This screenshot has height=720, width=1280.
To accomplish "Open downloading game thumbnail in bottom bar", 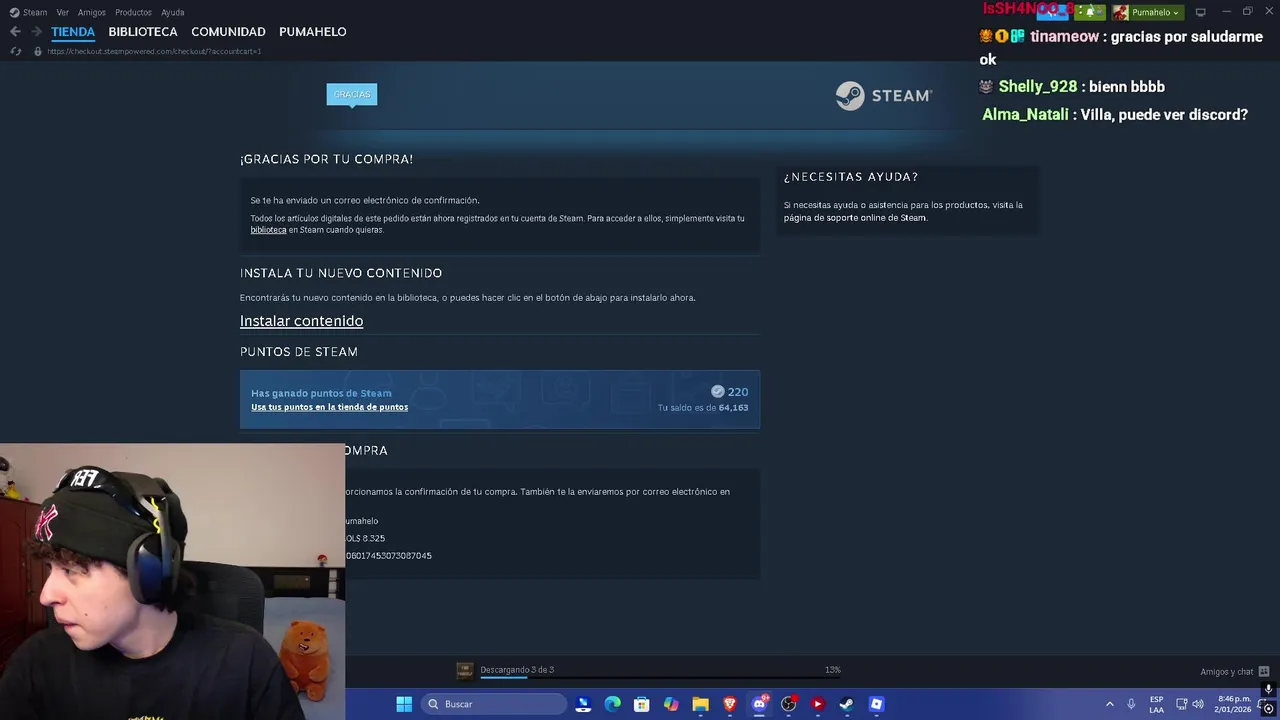I will click(465, 670).
